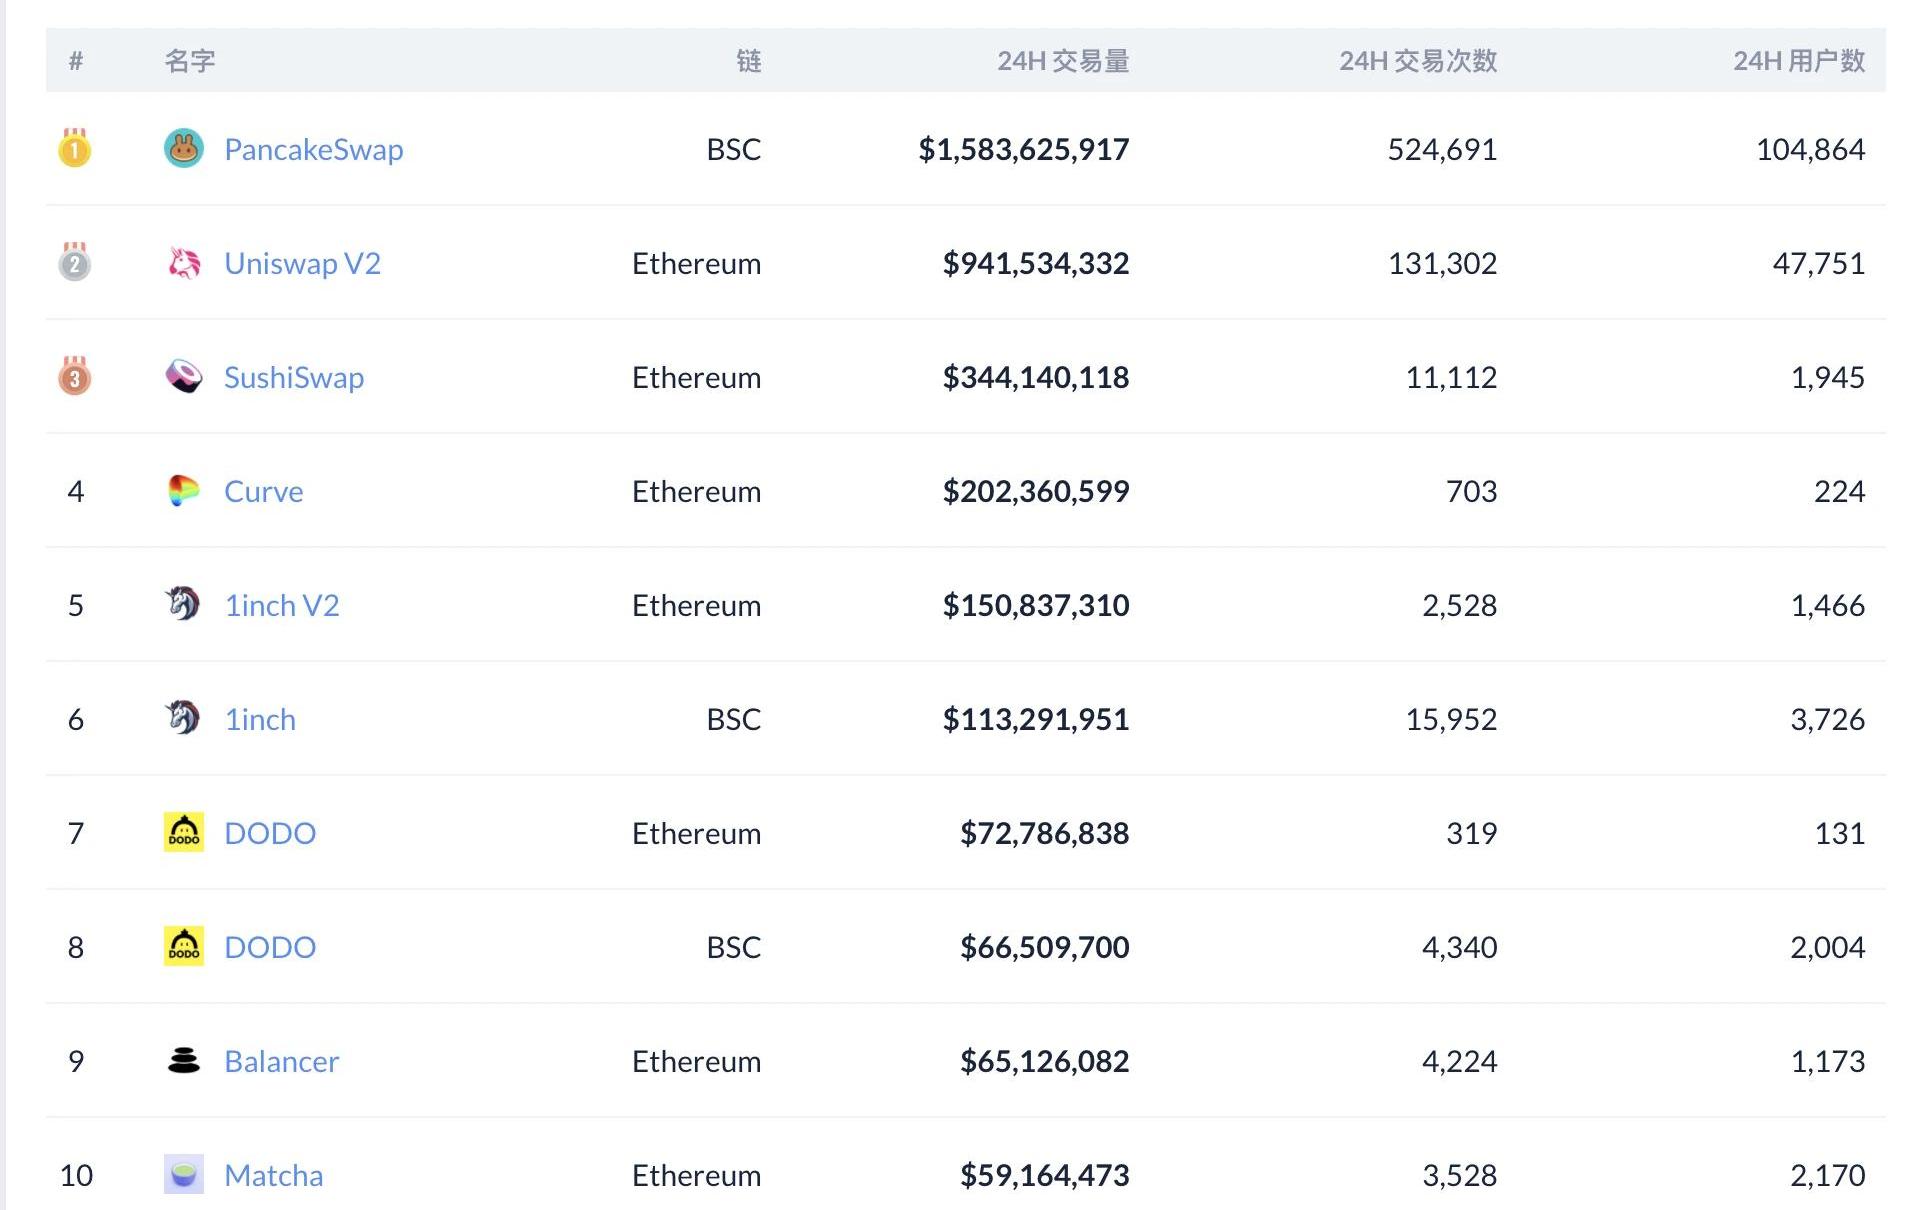
Task: Click the yellow DODO icon on Ethereum row
Action: point(184,832)
